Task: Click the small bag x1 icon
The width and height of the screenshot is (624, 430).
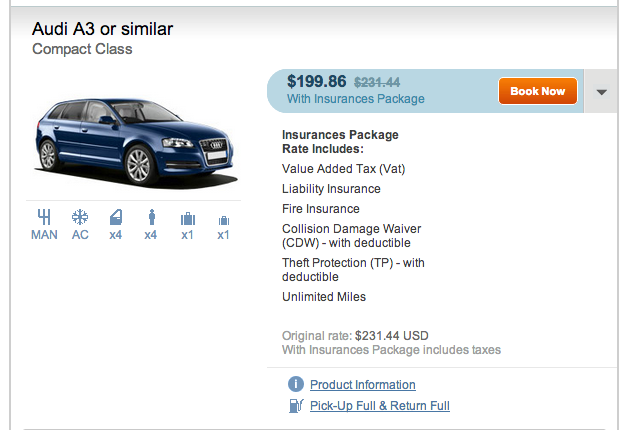Action: click(224, 220)
